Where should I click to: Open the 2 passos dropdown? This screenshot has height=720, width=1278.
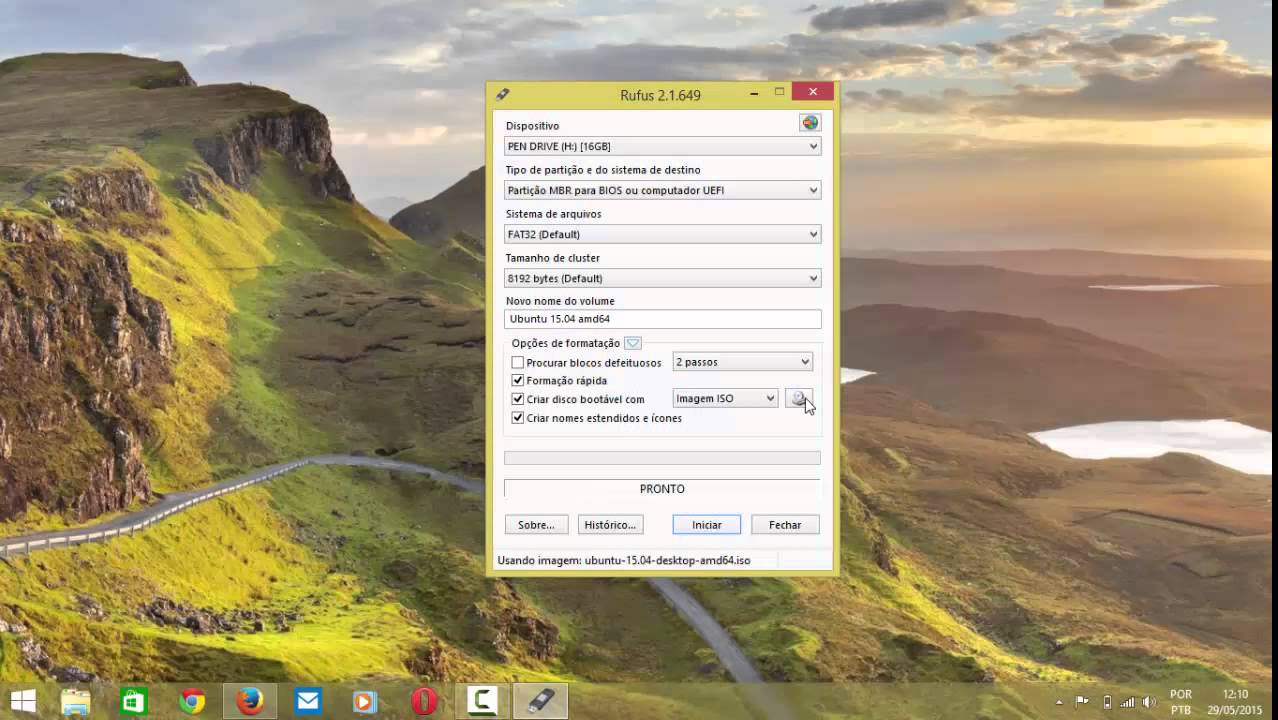[742, 362]
